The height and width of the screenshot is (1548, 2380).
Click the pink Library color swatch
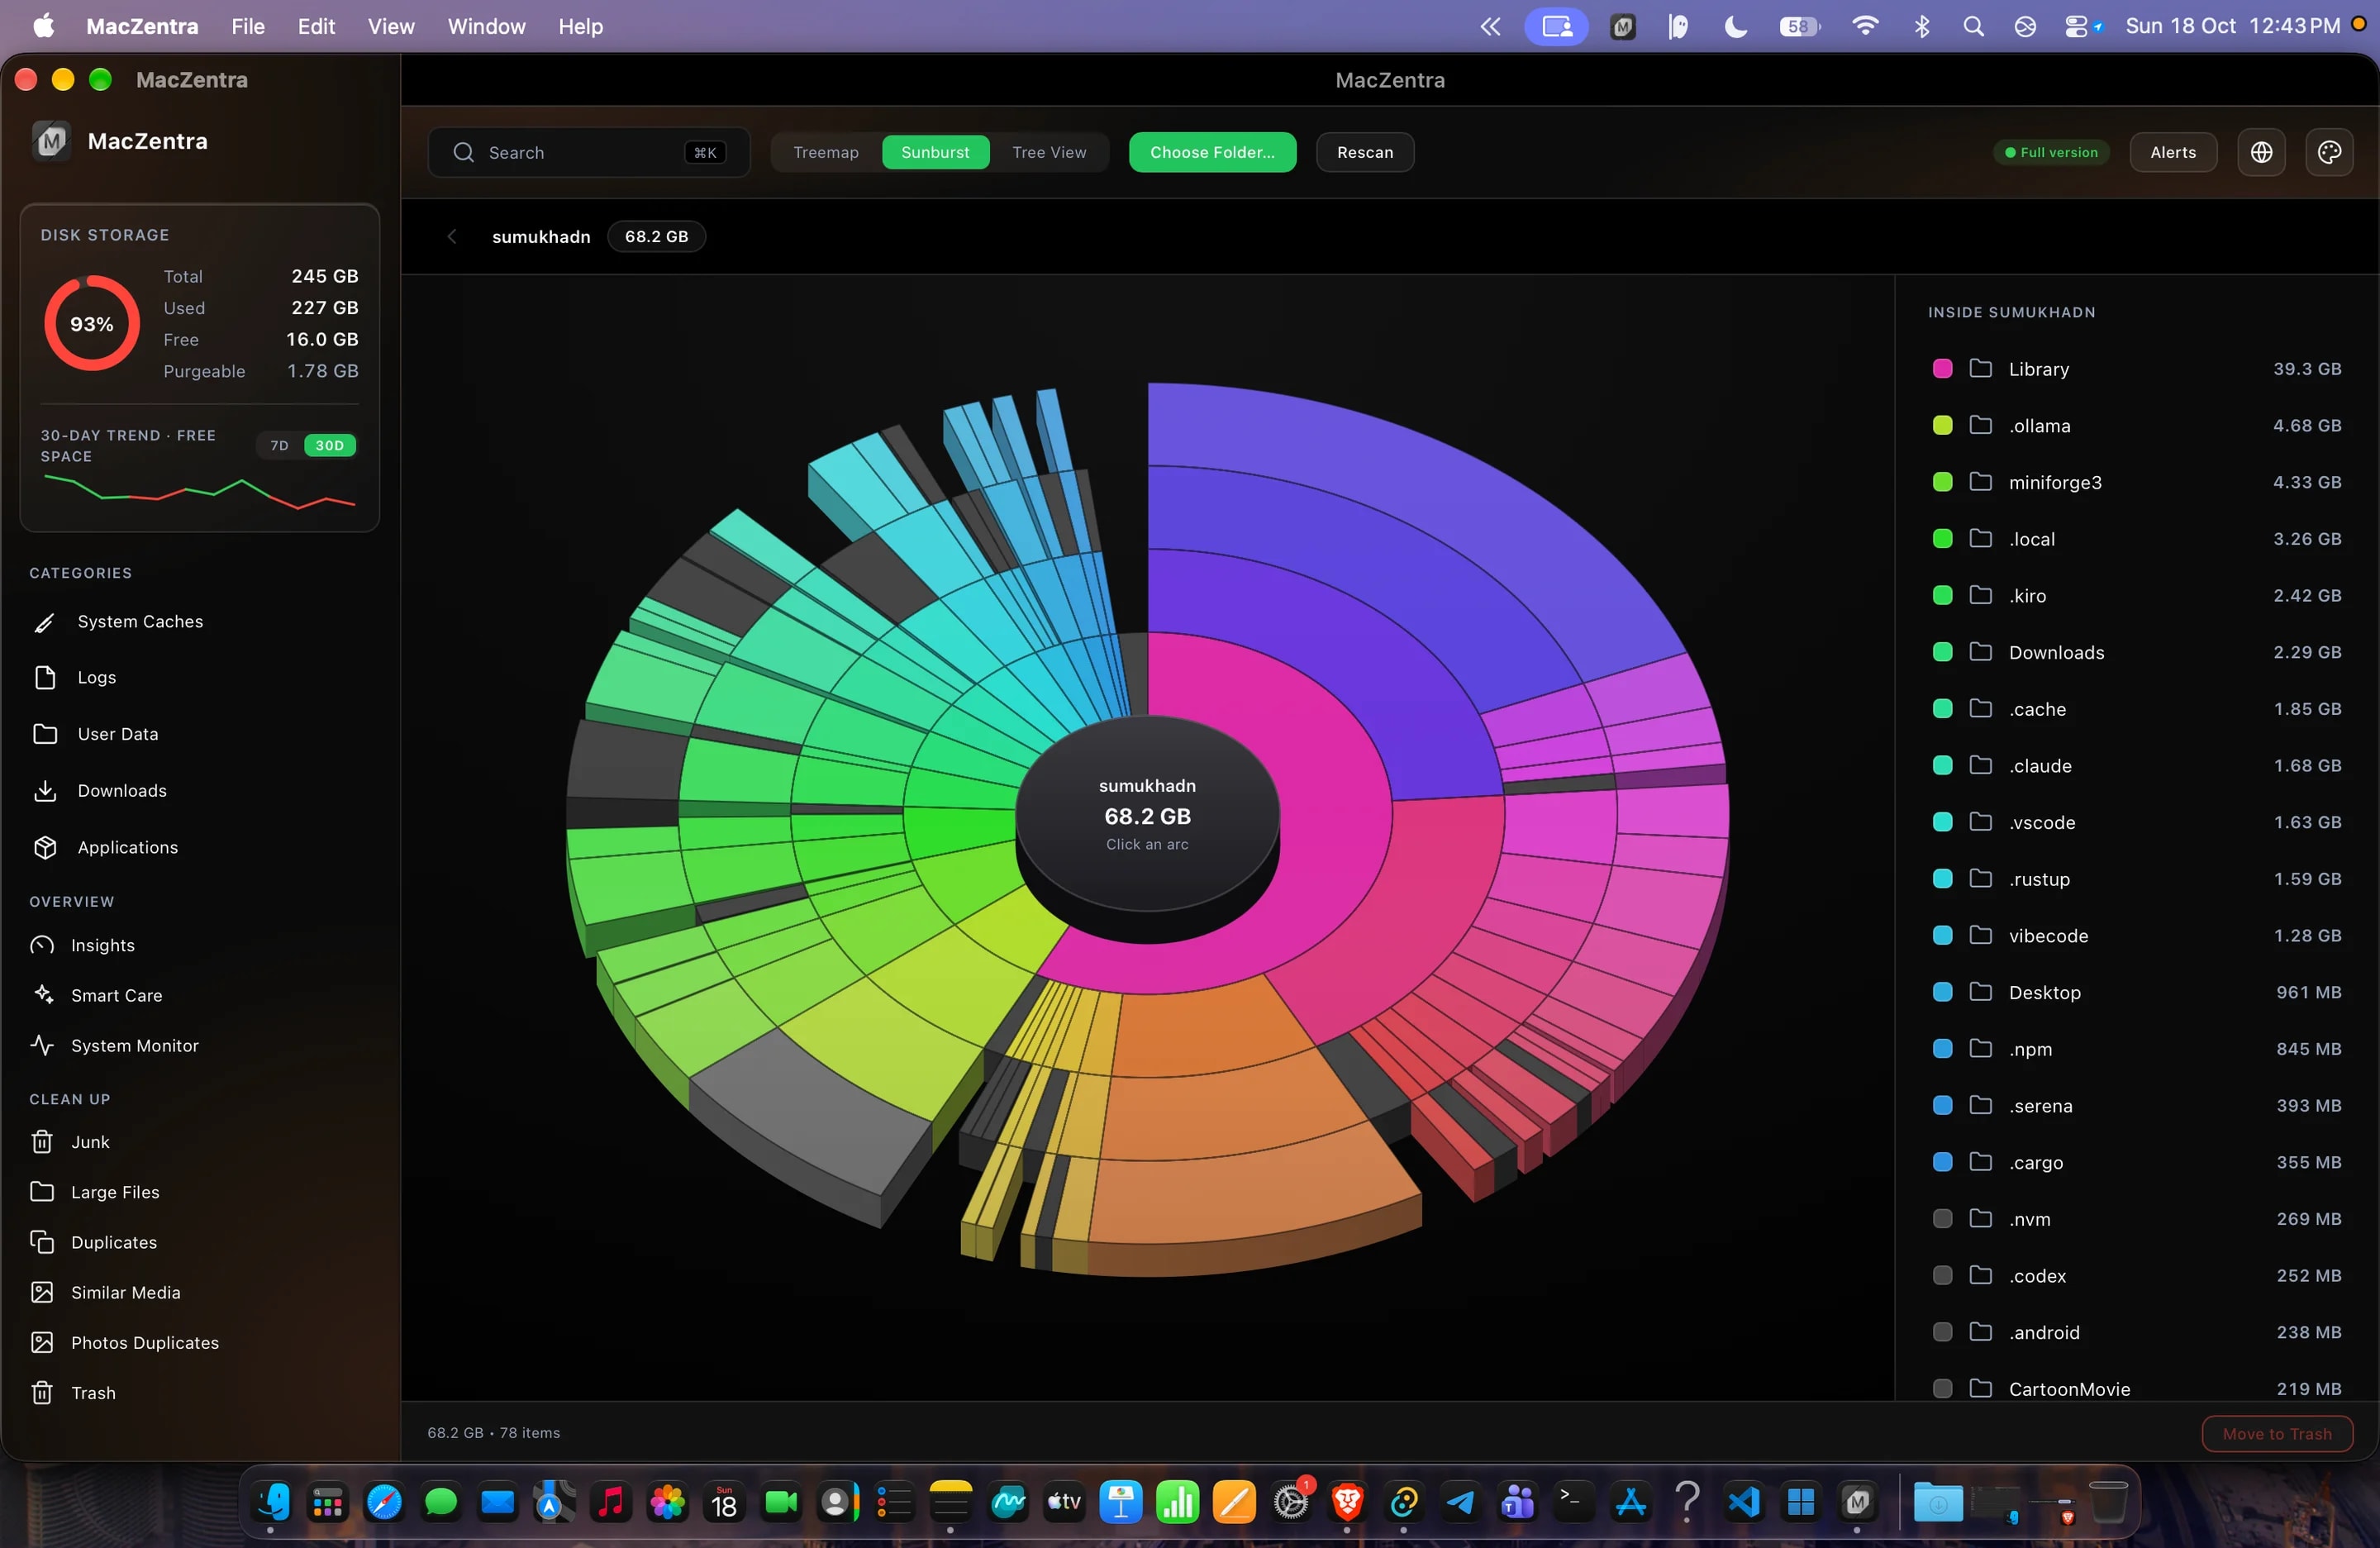pos(1942,368)
